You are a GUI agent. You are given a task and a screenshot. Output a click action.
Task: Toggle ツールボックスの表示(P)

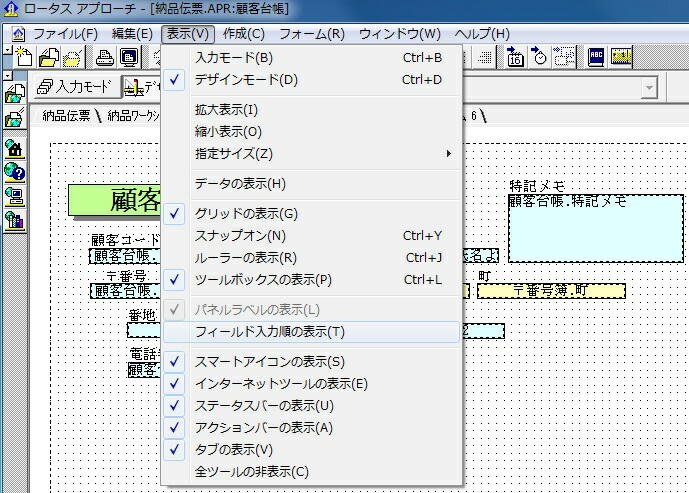pyautogui.click(x=312, y=279)
